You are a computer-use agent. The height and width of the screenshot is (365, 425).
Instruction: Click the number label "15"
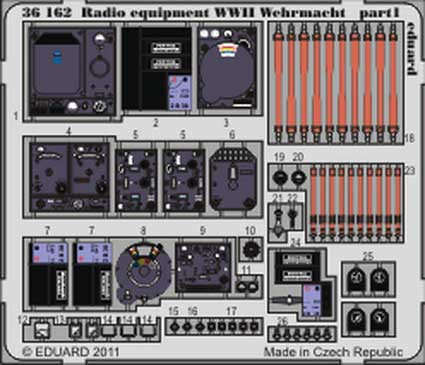pyautogui.click(x=173, y=311)
